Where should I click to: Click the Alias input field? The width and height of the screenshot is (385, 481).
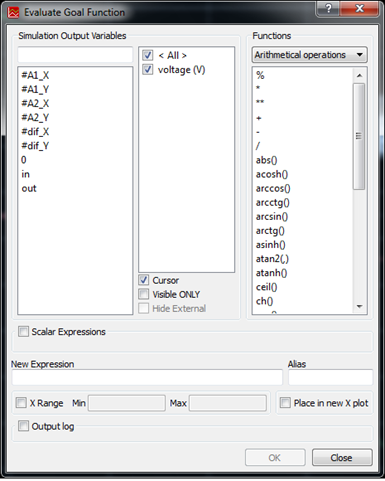pos(330,377)
